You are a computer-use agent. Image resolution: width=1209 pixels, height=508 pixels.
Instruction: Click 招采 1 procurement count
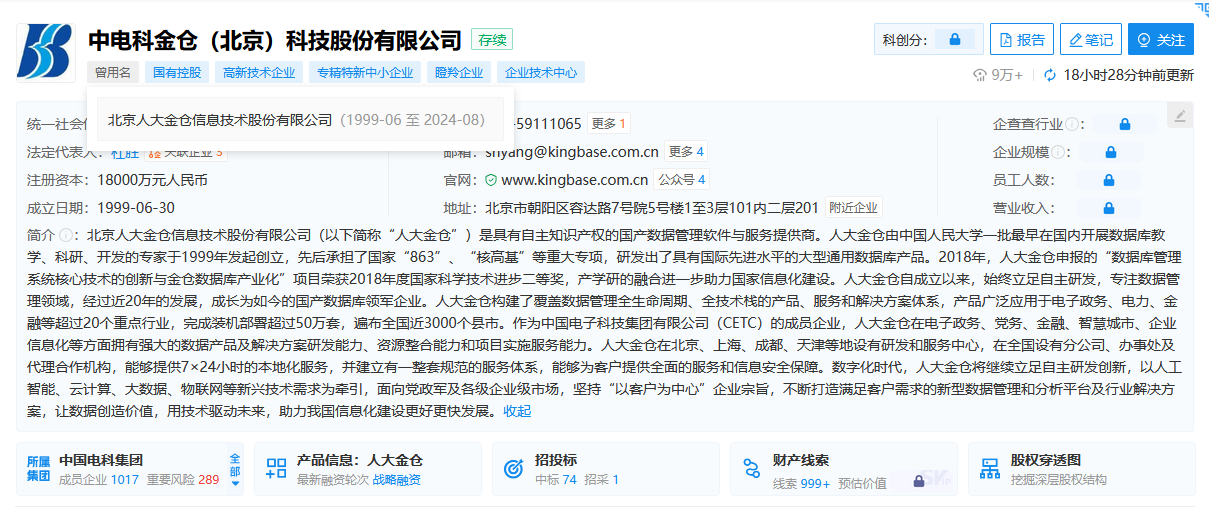point(601,480)
